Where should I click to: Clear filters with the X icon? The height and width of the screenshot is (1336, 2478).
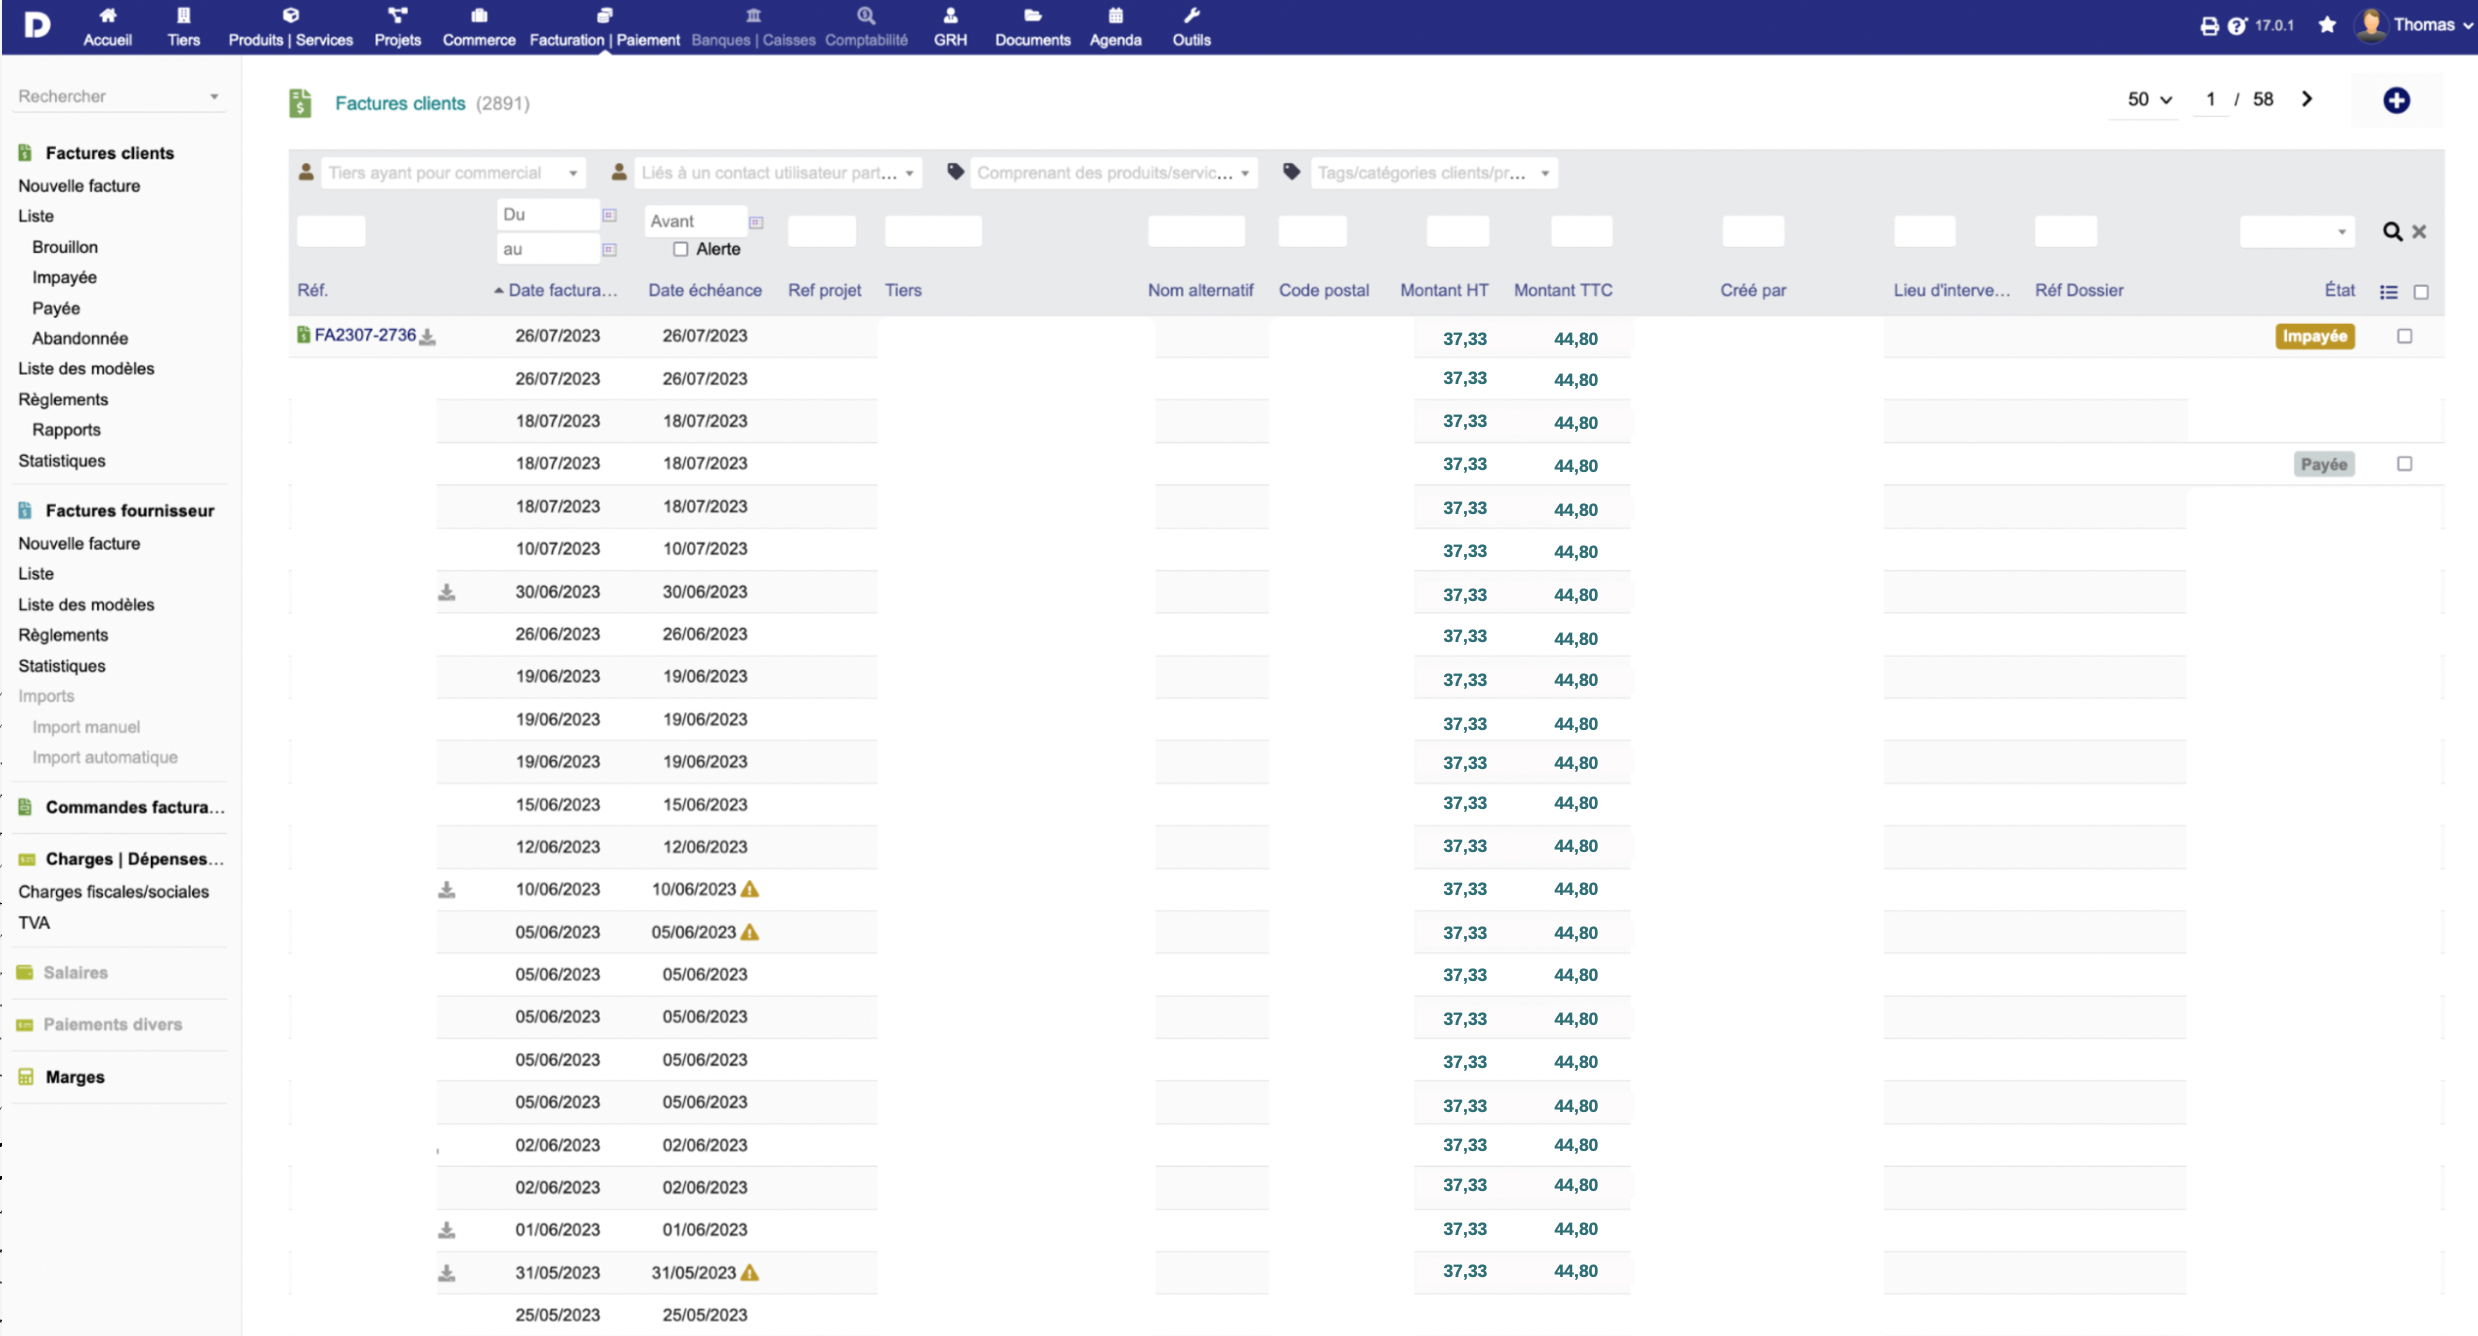pos(2419,232)
